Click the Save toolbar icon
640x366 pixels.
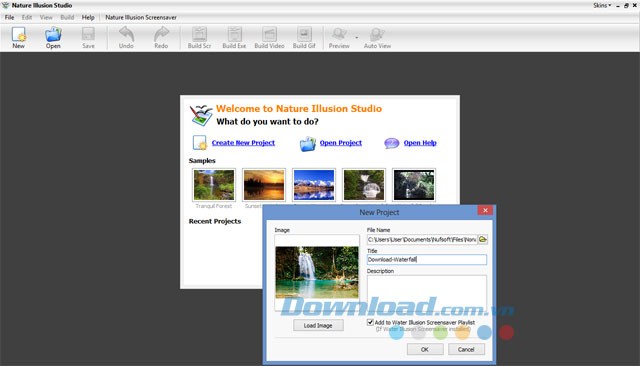pos(88,34)
